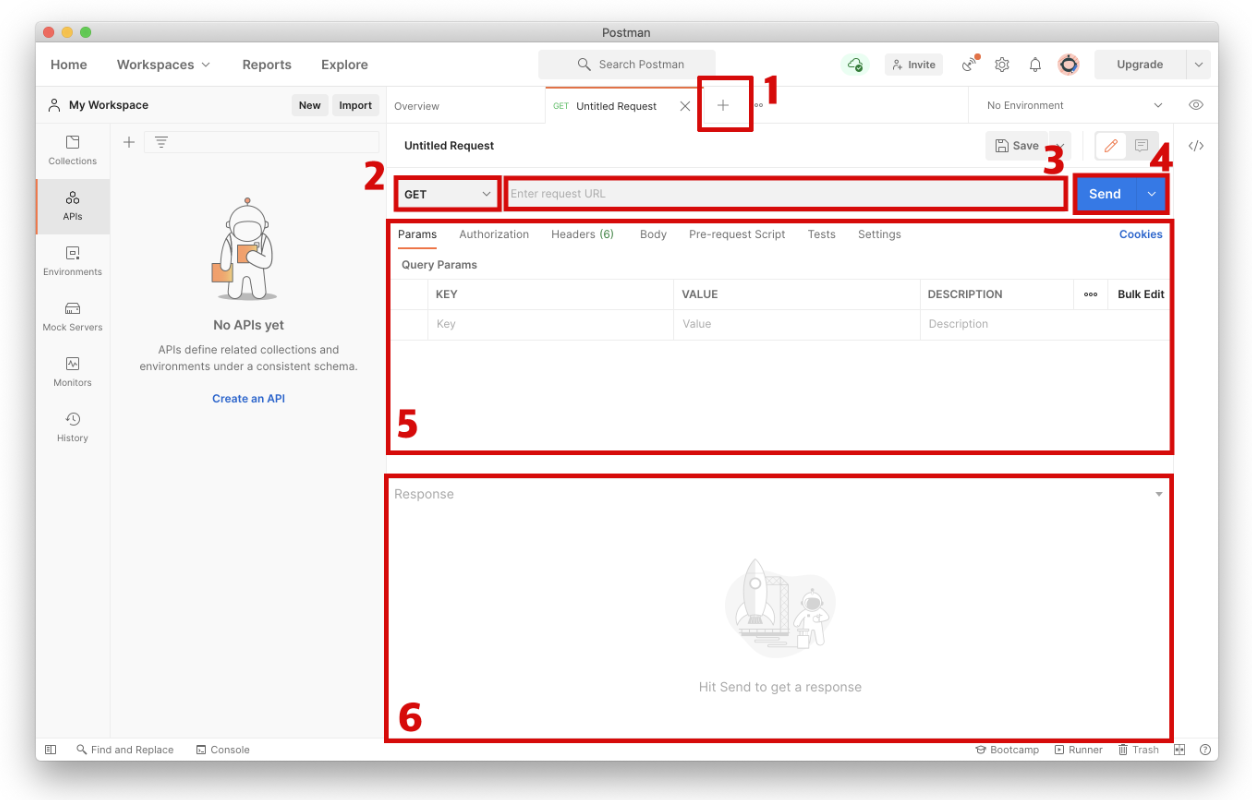Open the APIs sidebar section

pos(72,206)
